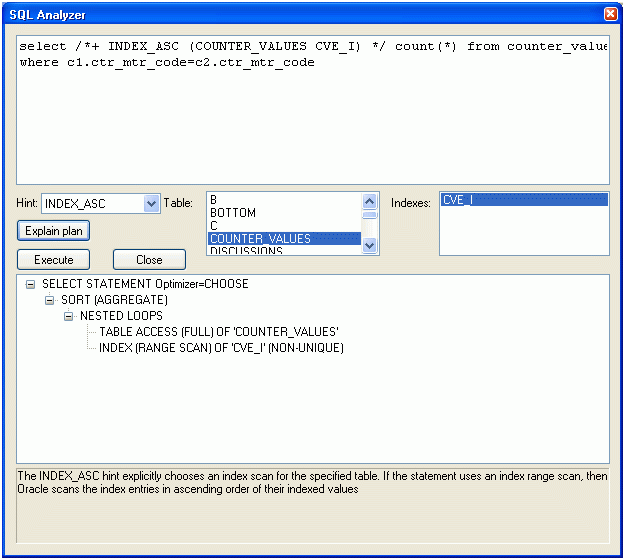627x560 pixels.
Task: Select the NESTED LOOPS tree row
Action: (121, 316)
